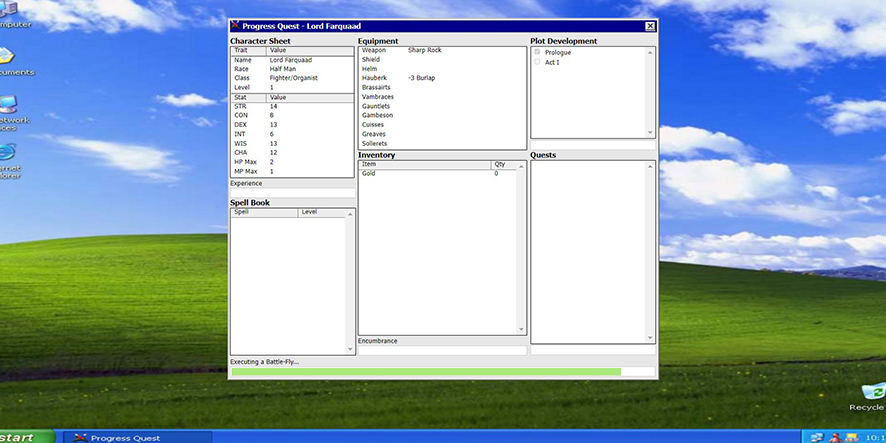This screenshot has width=886, height=443.
Task: Select the Gambeson equipment row
Action: coord(442,115)
